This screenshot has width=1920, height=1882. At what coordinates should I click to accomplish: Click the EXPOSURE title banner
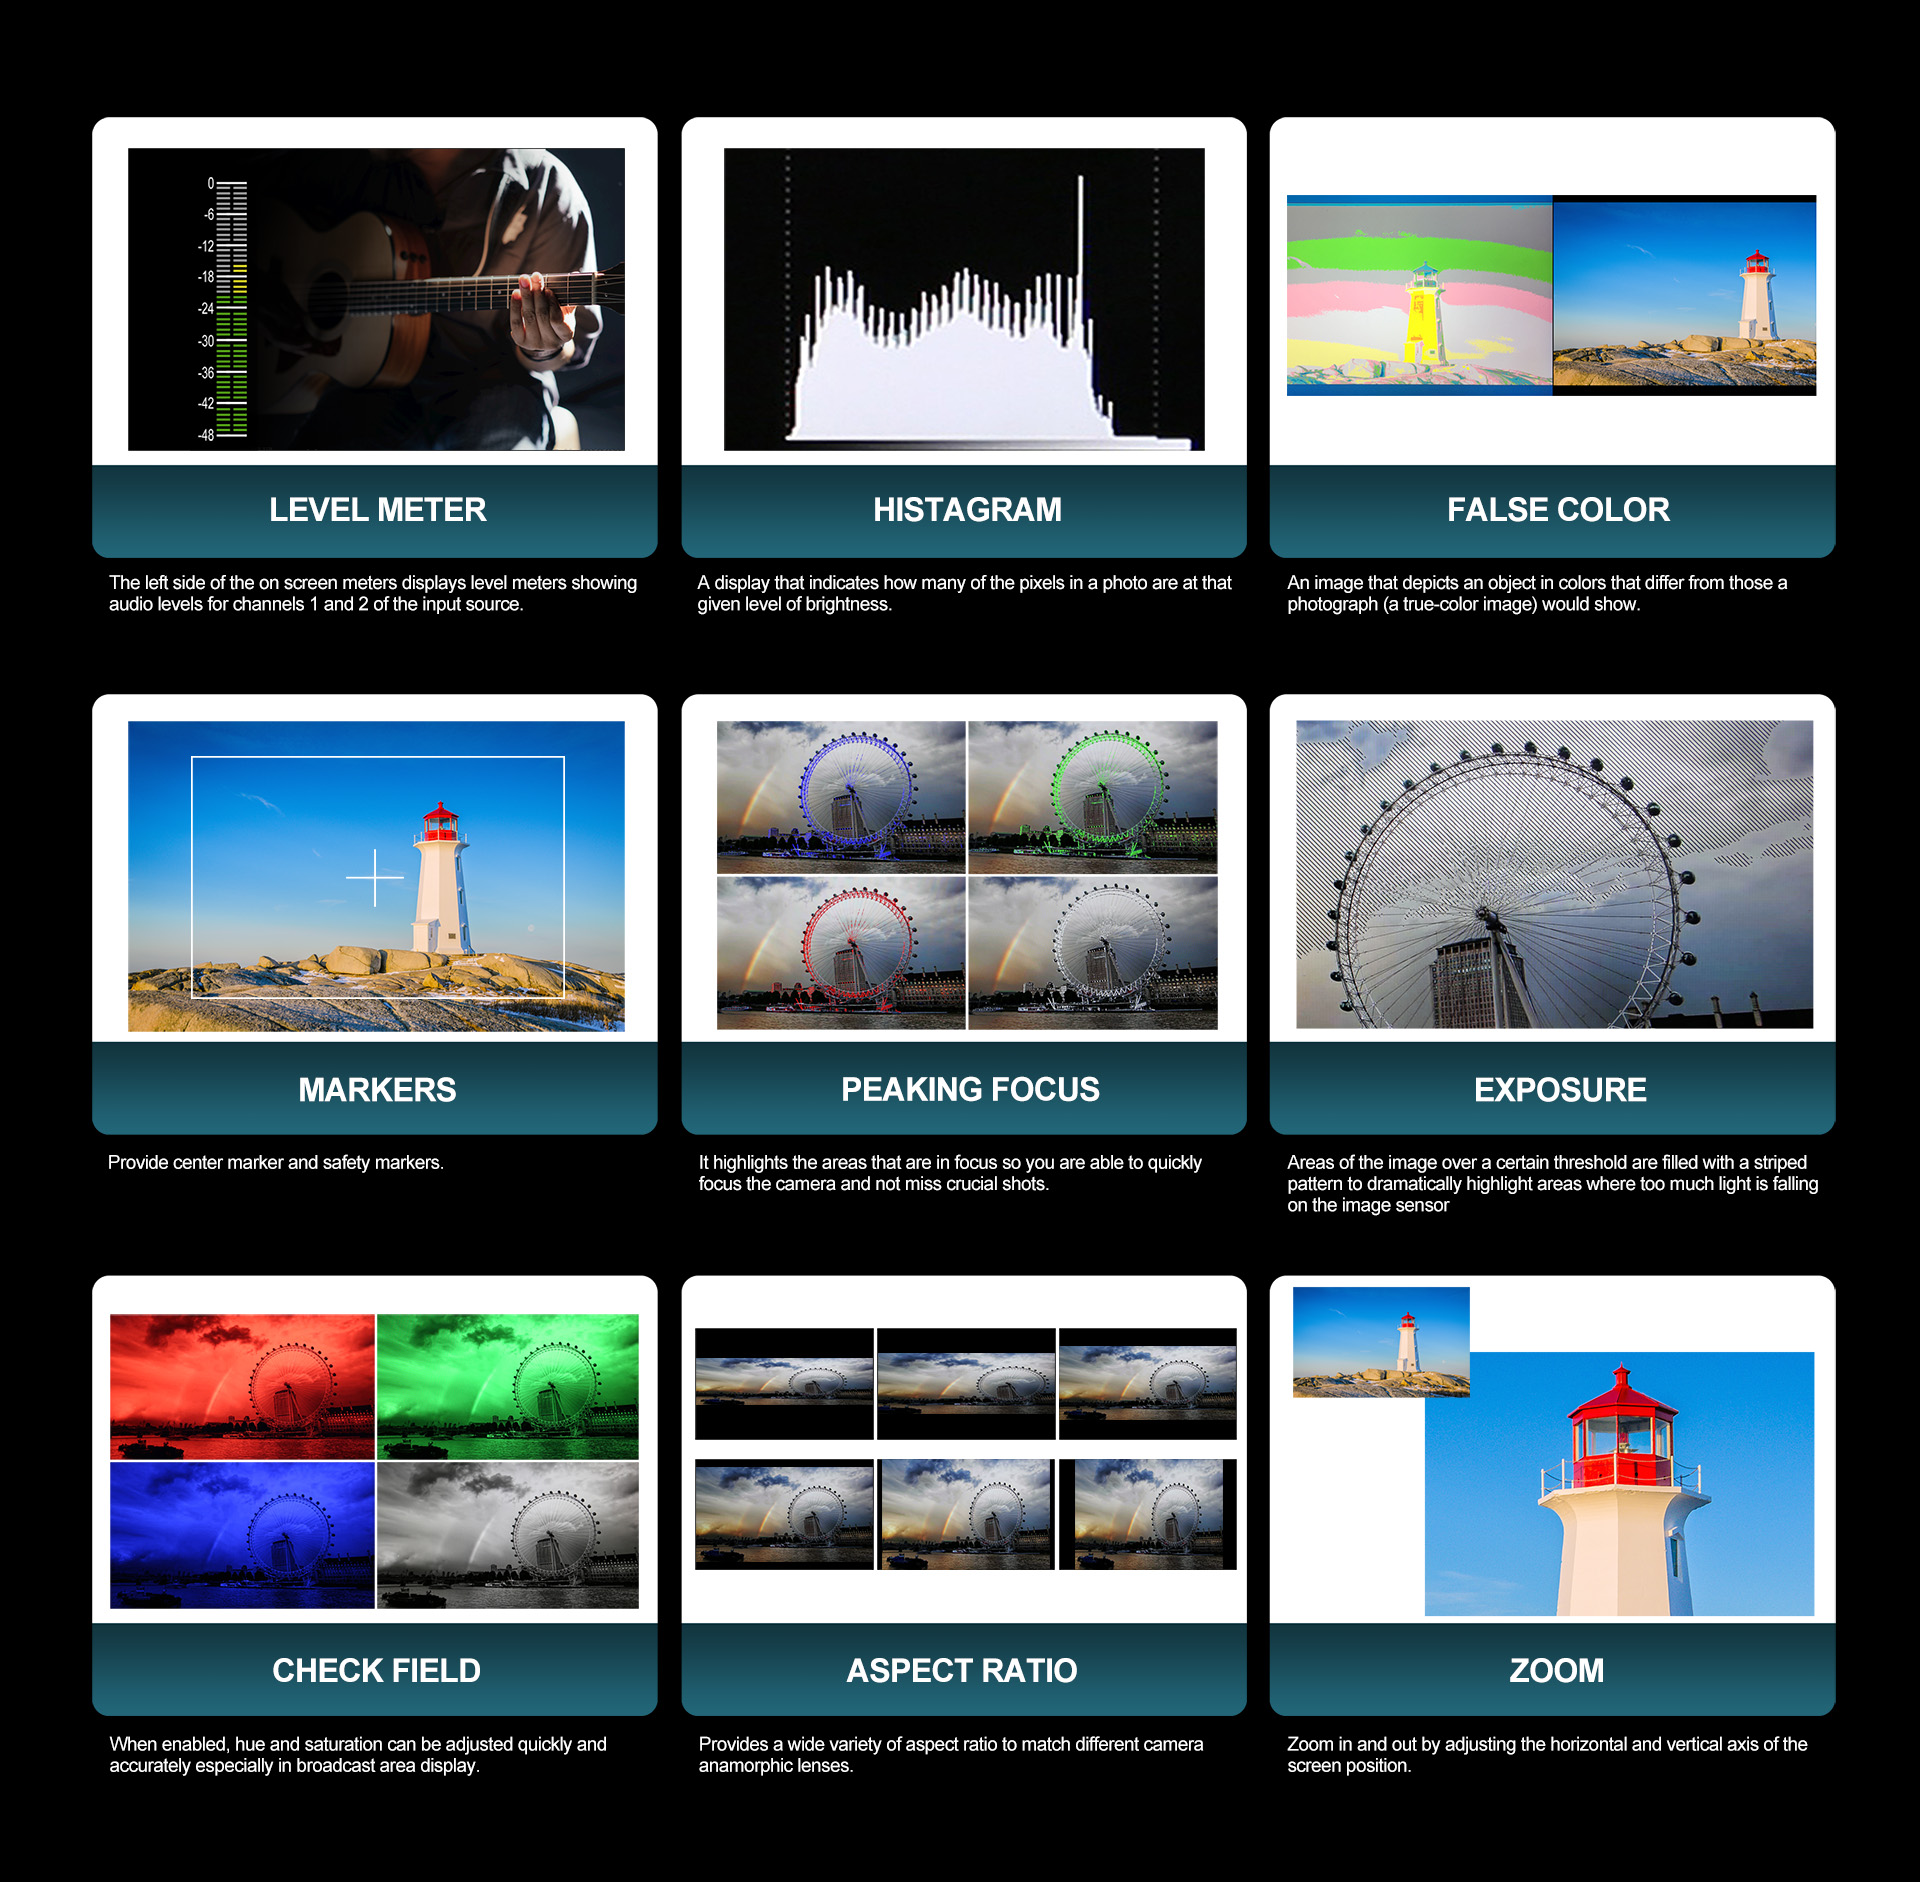1558,1089
